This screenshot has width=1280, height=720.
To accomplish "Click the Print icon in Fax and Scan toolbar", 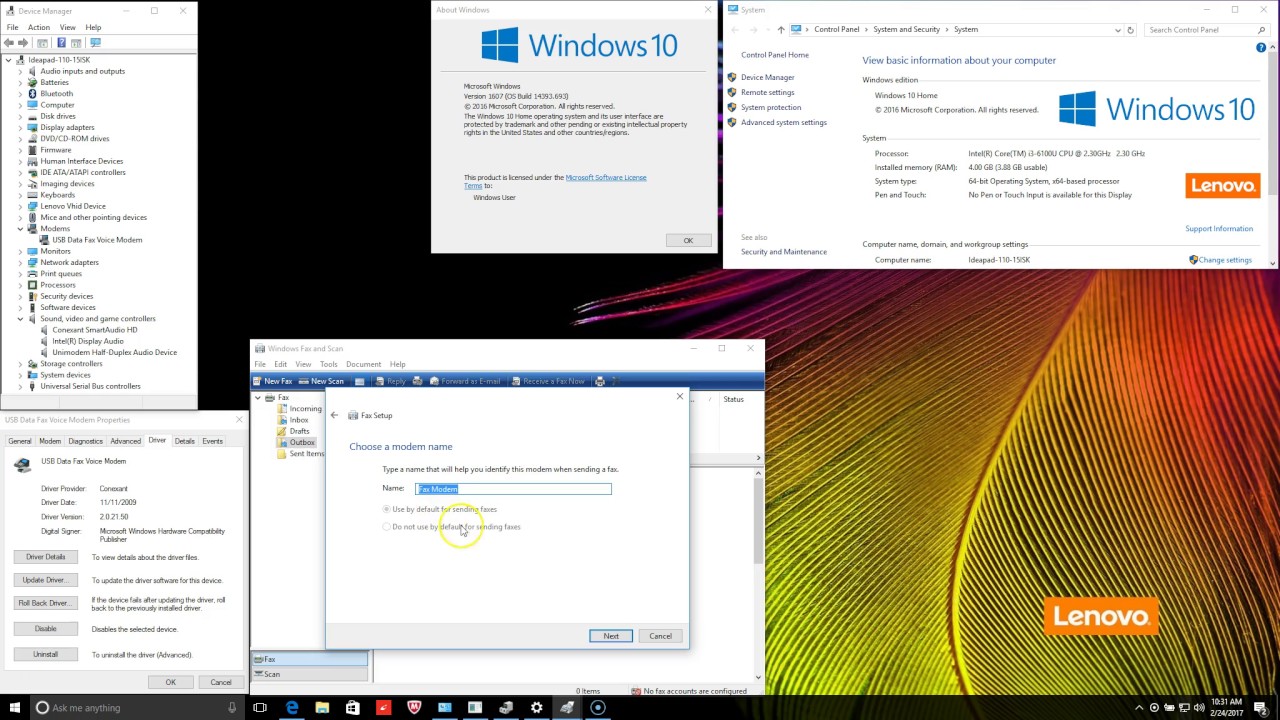I will click(x=600, y=381).
